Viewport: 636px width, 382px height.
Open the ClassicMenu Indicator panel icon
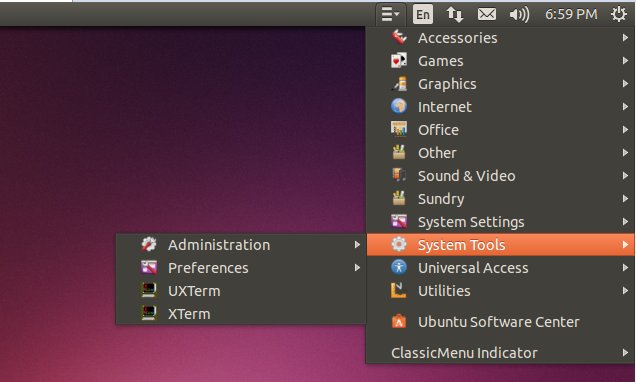click(x=390, y=15)
